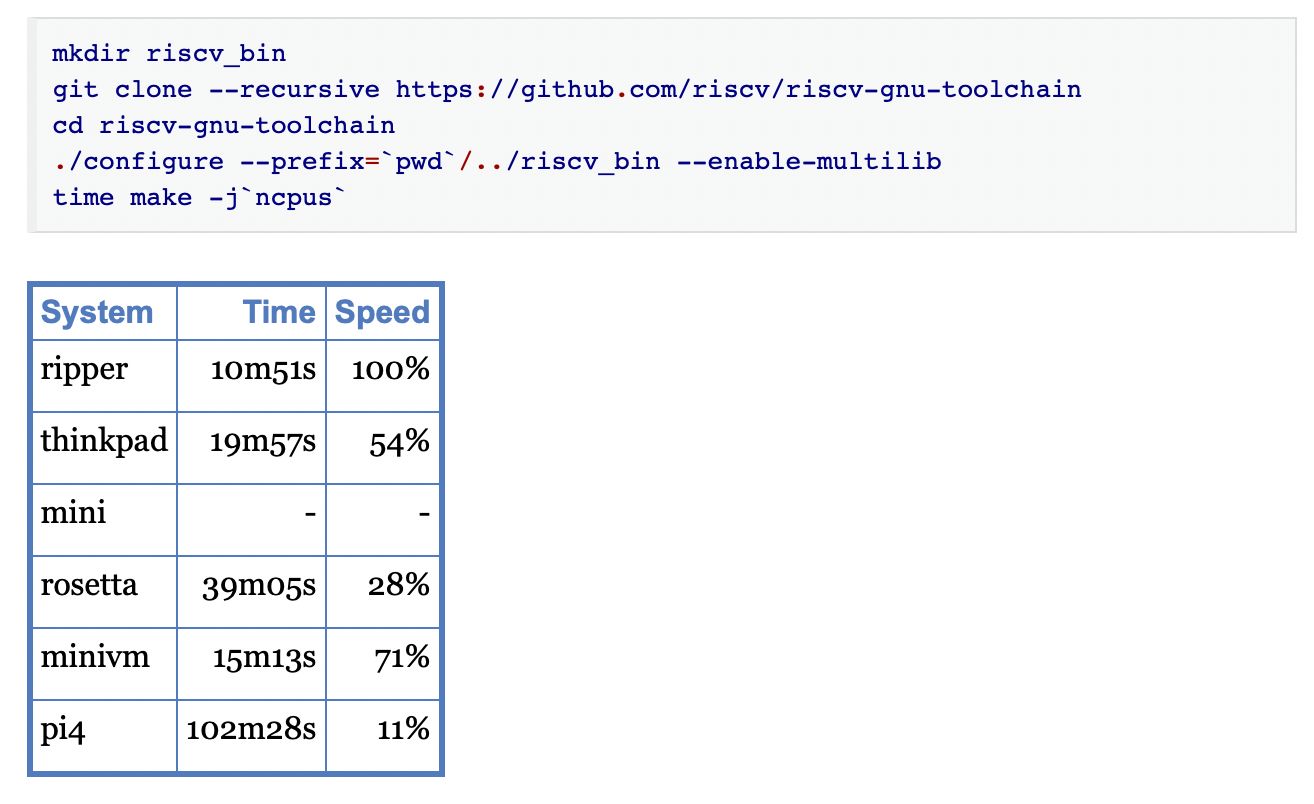This screenshot has width=1314, height=804.
Task: Click the thinkpad system cell
Action: 103,442
